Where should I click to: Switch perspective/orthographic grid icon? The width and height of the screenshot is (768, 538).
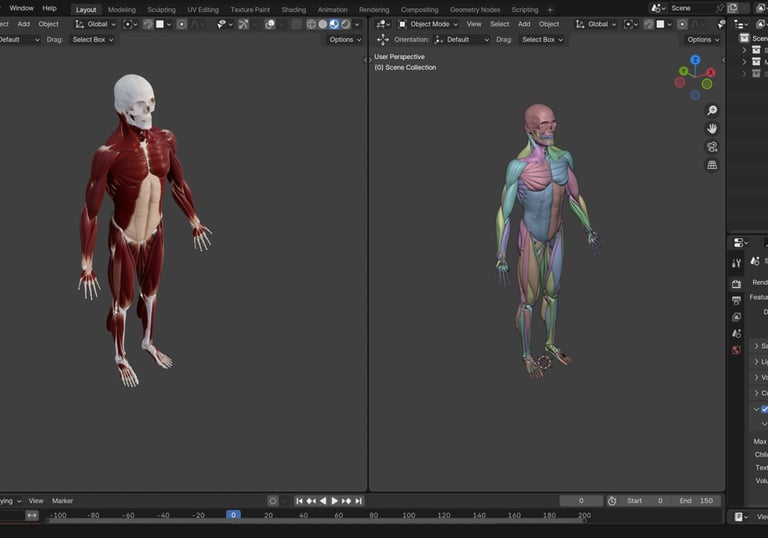pyautogui.click(x=712, y=165)
